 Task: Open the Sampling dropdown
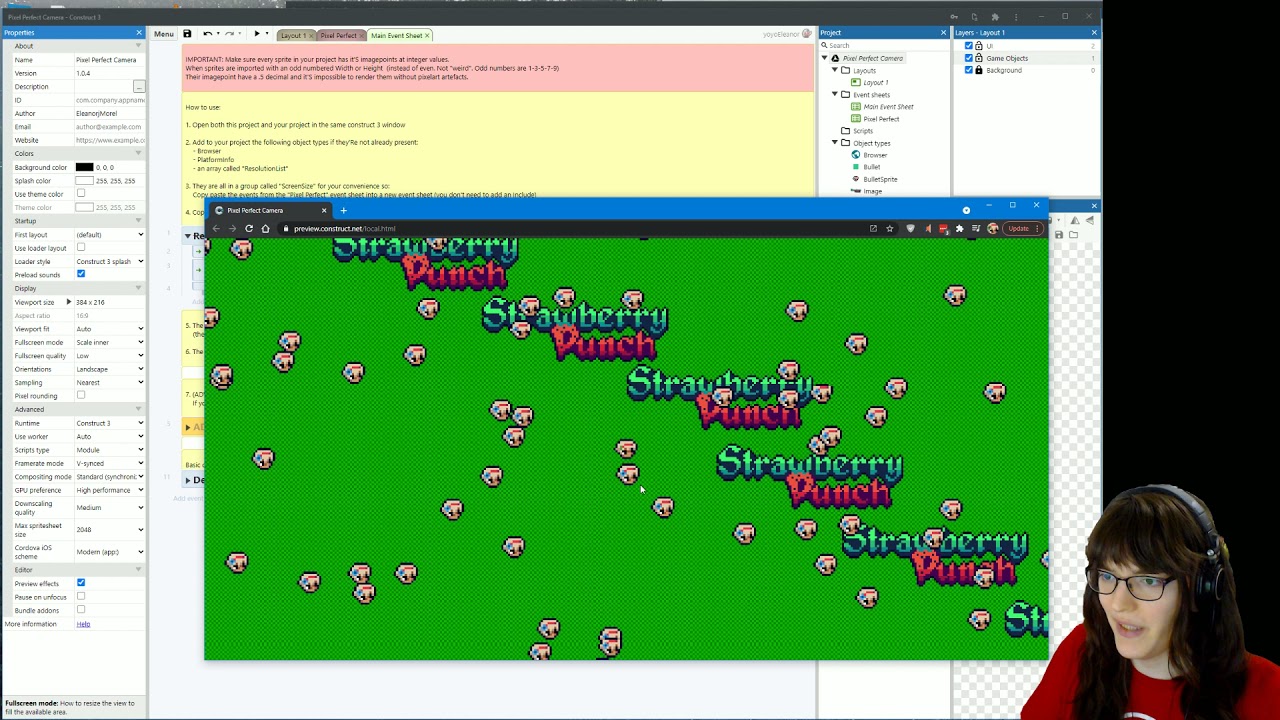coord(109,382)
